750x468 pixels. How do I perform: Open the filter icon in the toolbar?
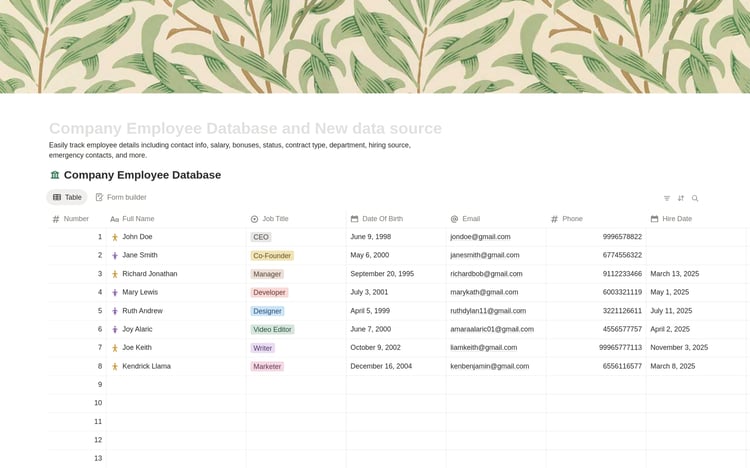click(x=667, y=198)
